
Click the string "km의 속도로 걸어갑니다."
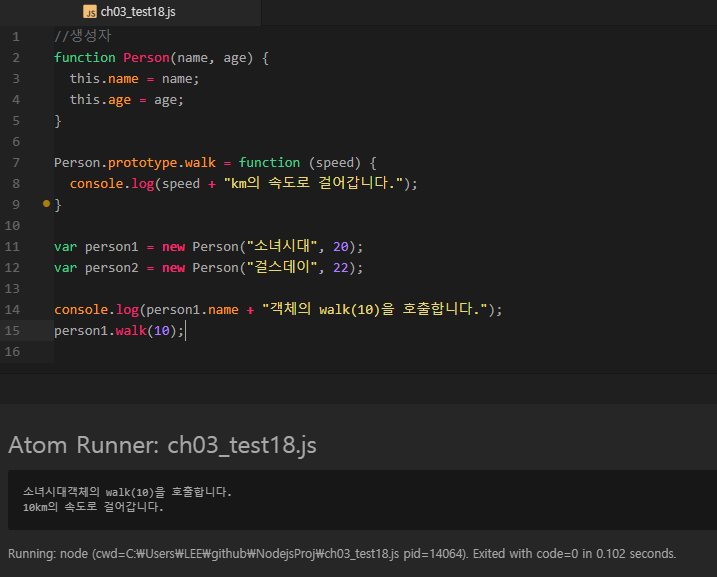(x=314, y=183)
